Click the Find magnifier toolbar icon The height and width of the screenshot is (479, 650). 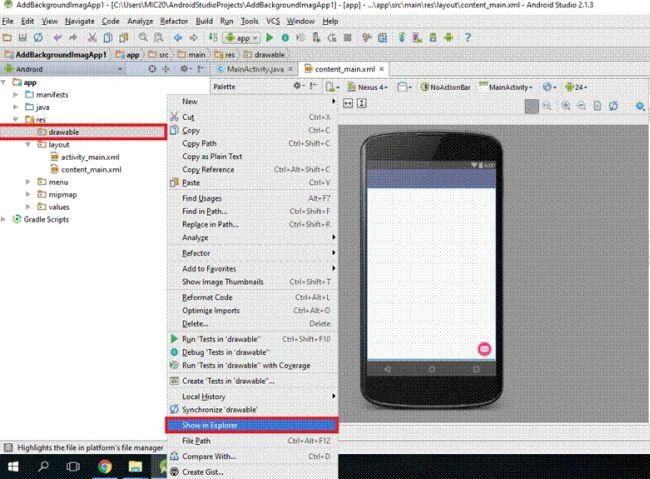143,38
